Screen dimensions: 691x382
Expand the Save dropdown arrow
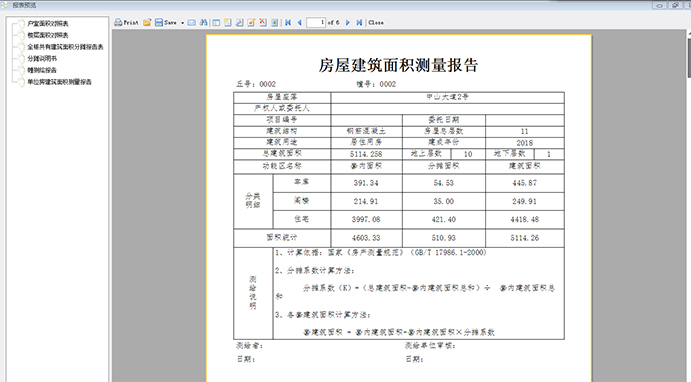[182, 23]
